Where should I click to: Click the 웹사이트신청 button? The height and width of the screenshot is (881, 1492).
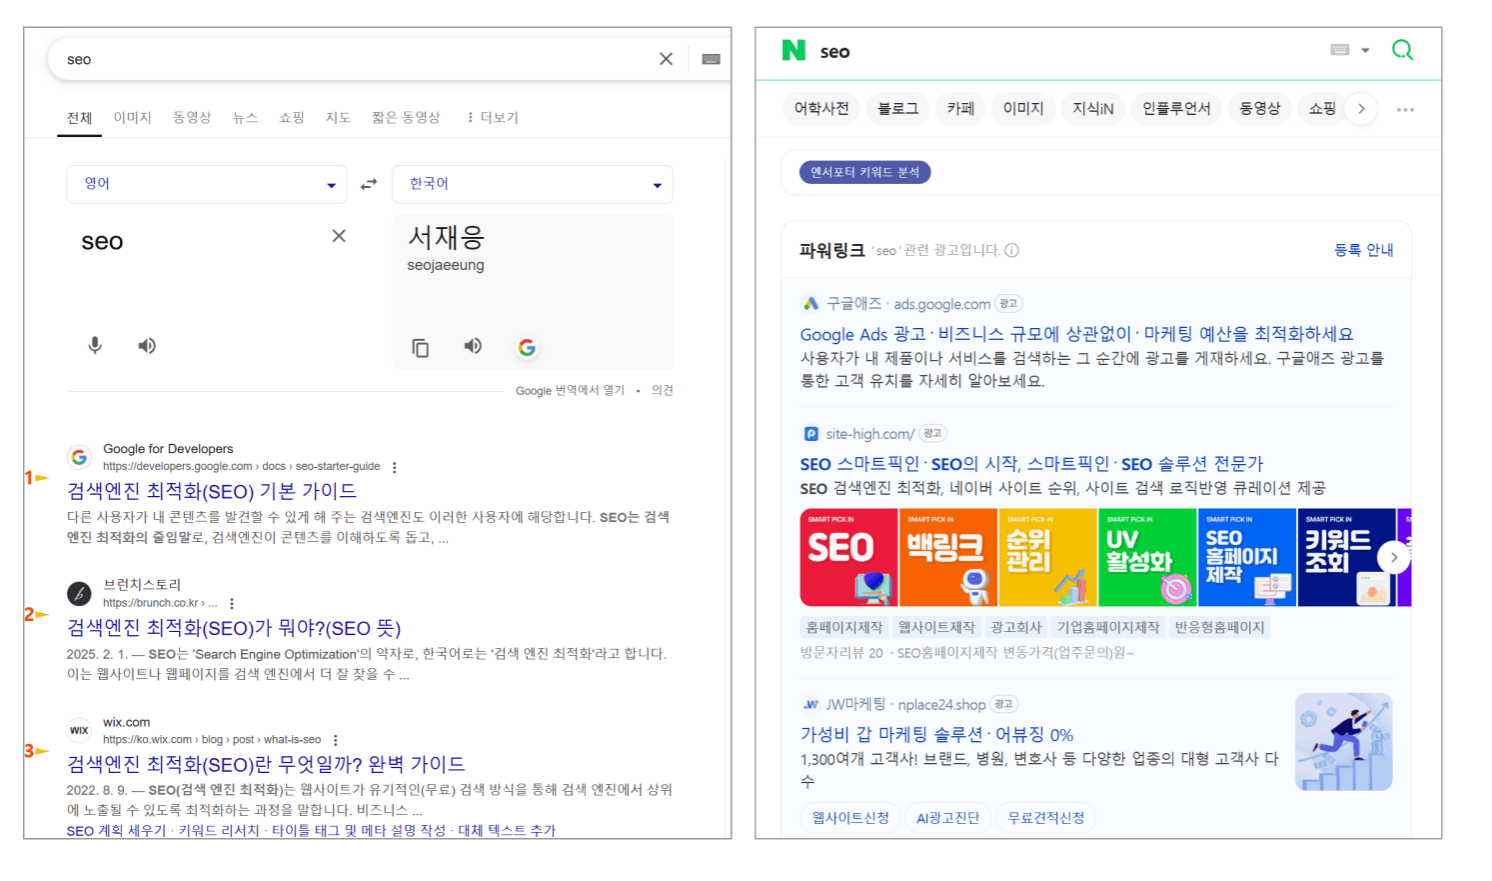[850, 818]
